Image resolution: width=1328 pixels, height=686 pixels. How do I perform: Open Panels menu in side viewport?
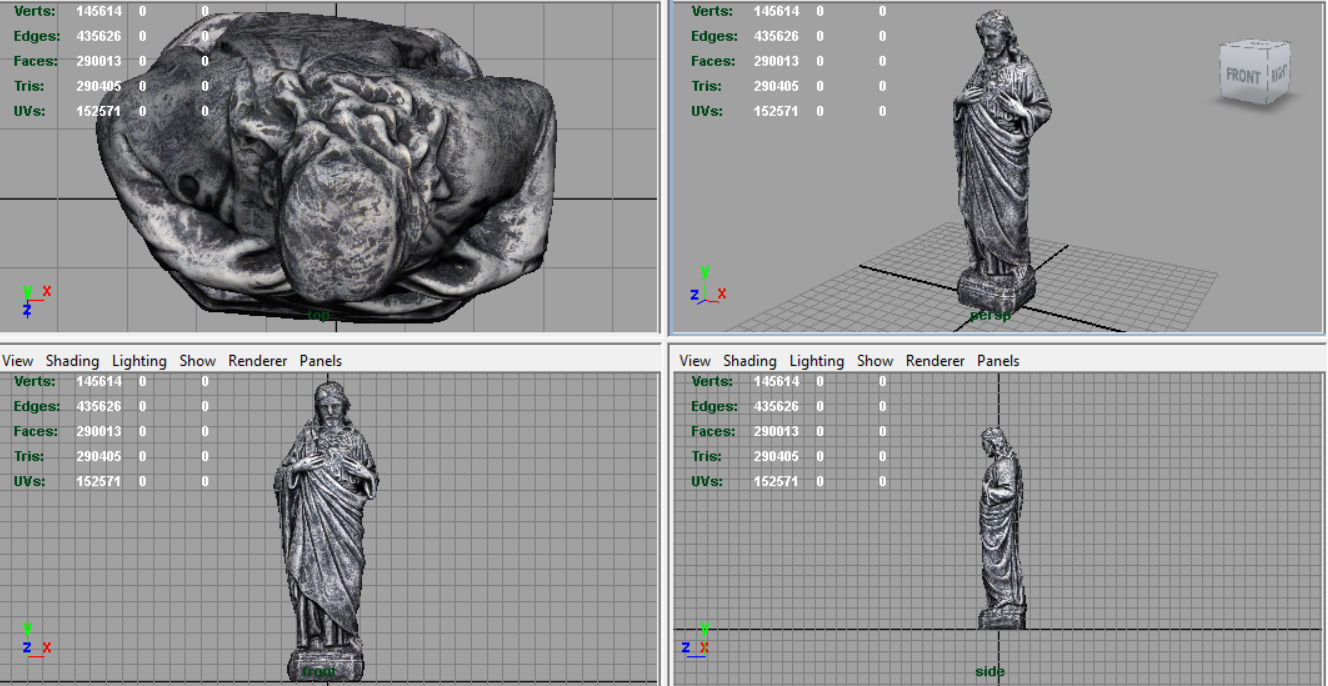coord(998,361)
